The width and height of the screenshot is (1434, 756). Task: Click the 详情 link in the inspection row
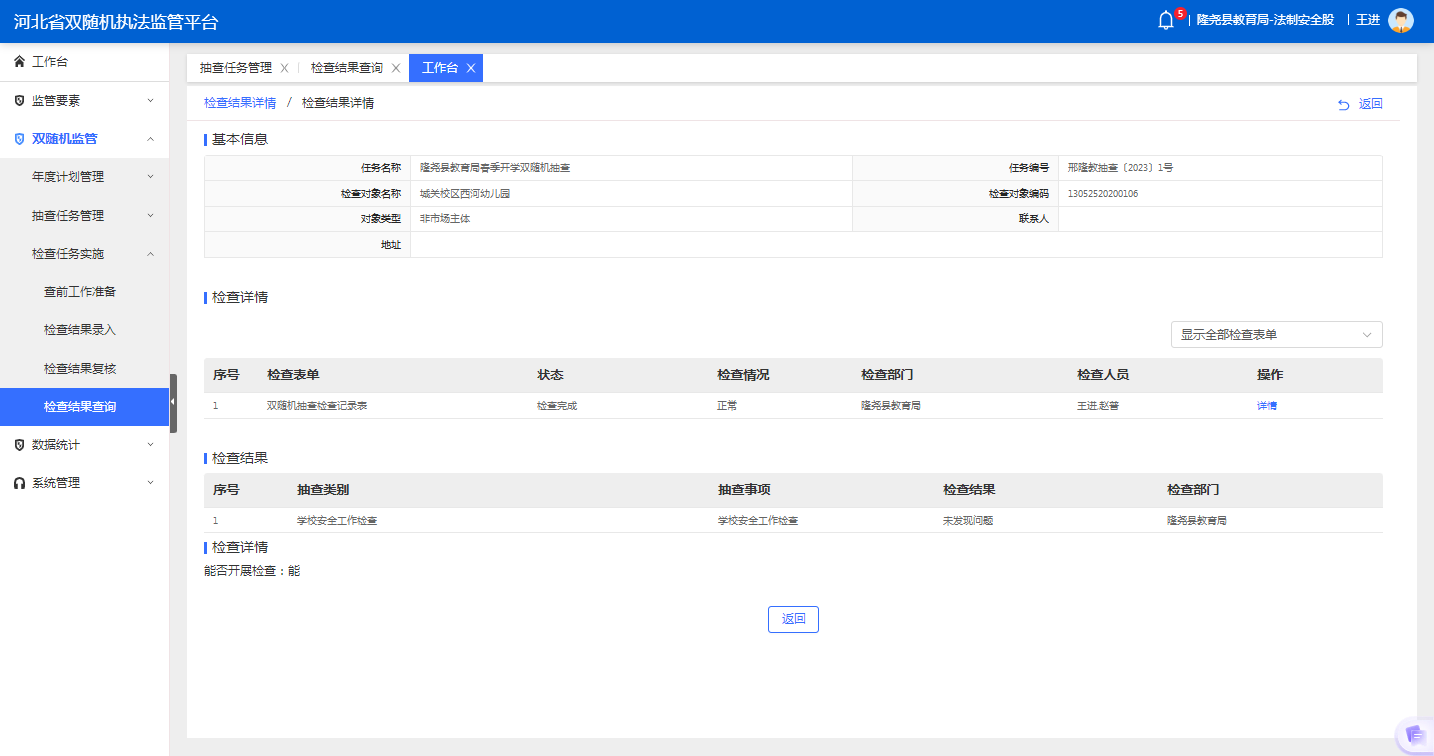tap(1266, 406)
